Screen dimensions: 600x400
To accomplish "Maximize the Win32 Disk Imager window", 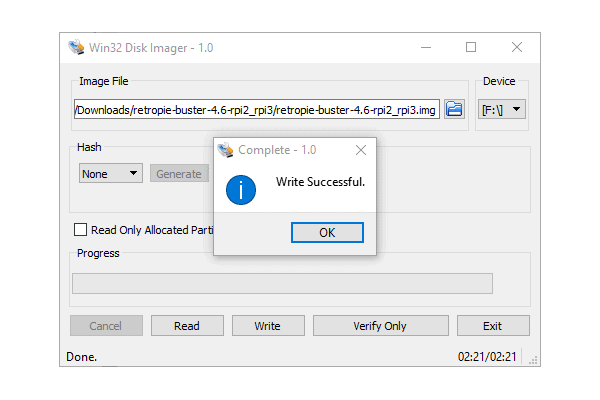I will [471, 47].
